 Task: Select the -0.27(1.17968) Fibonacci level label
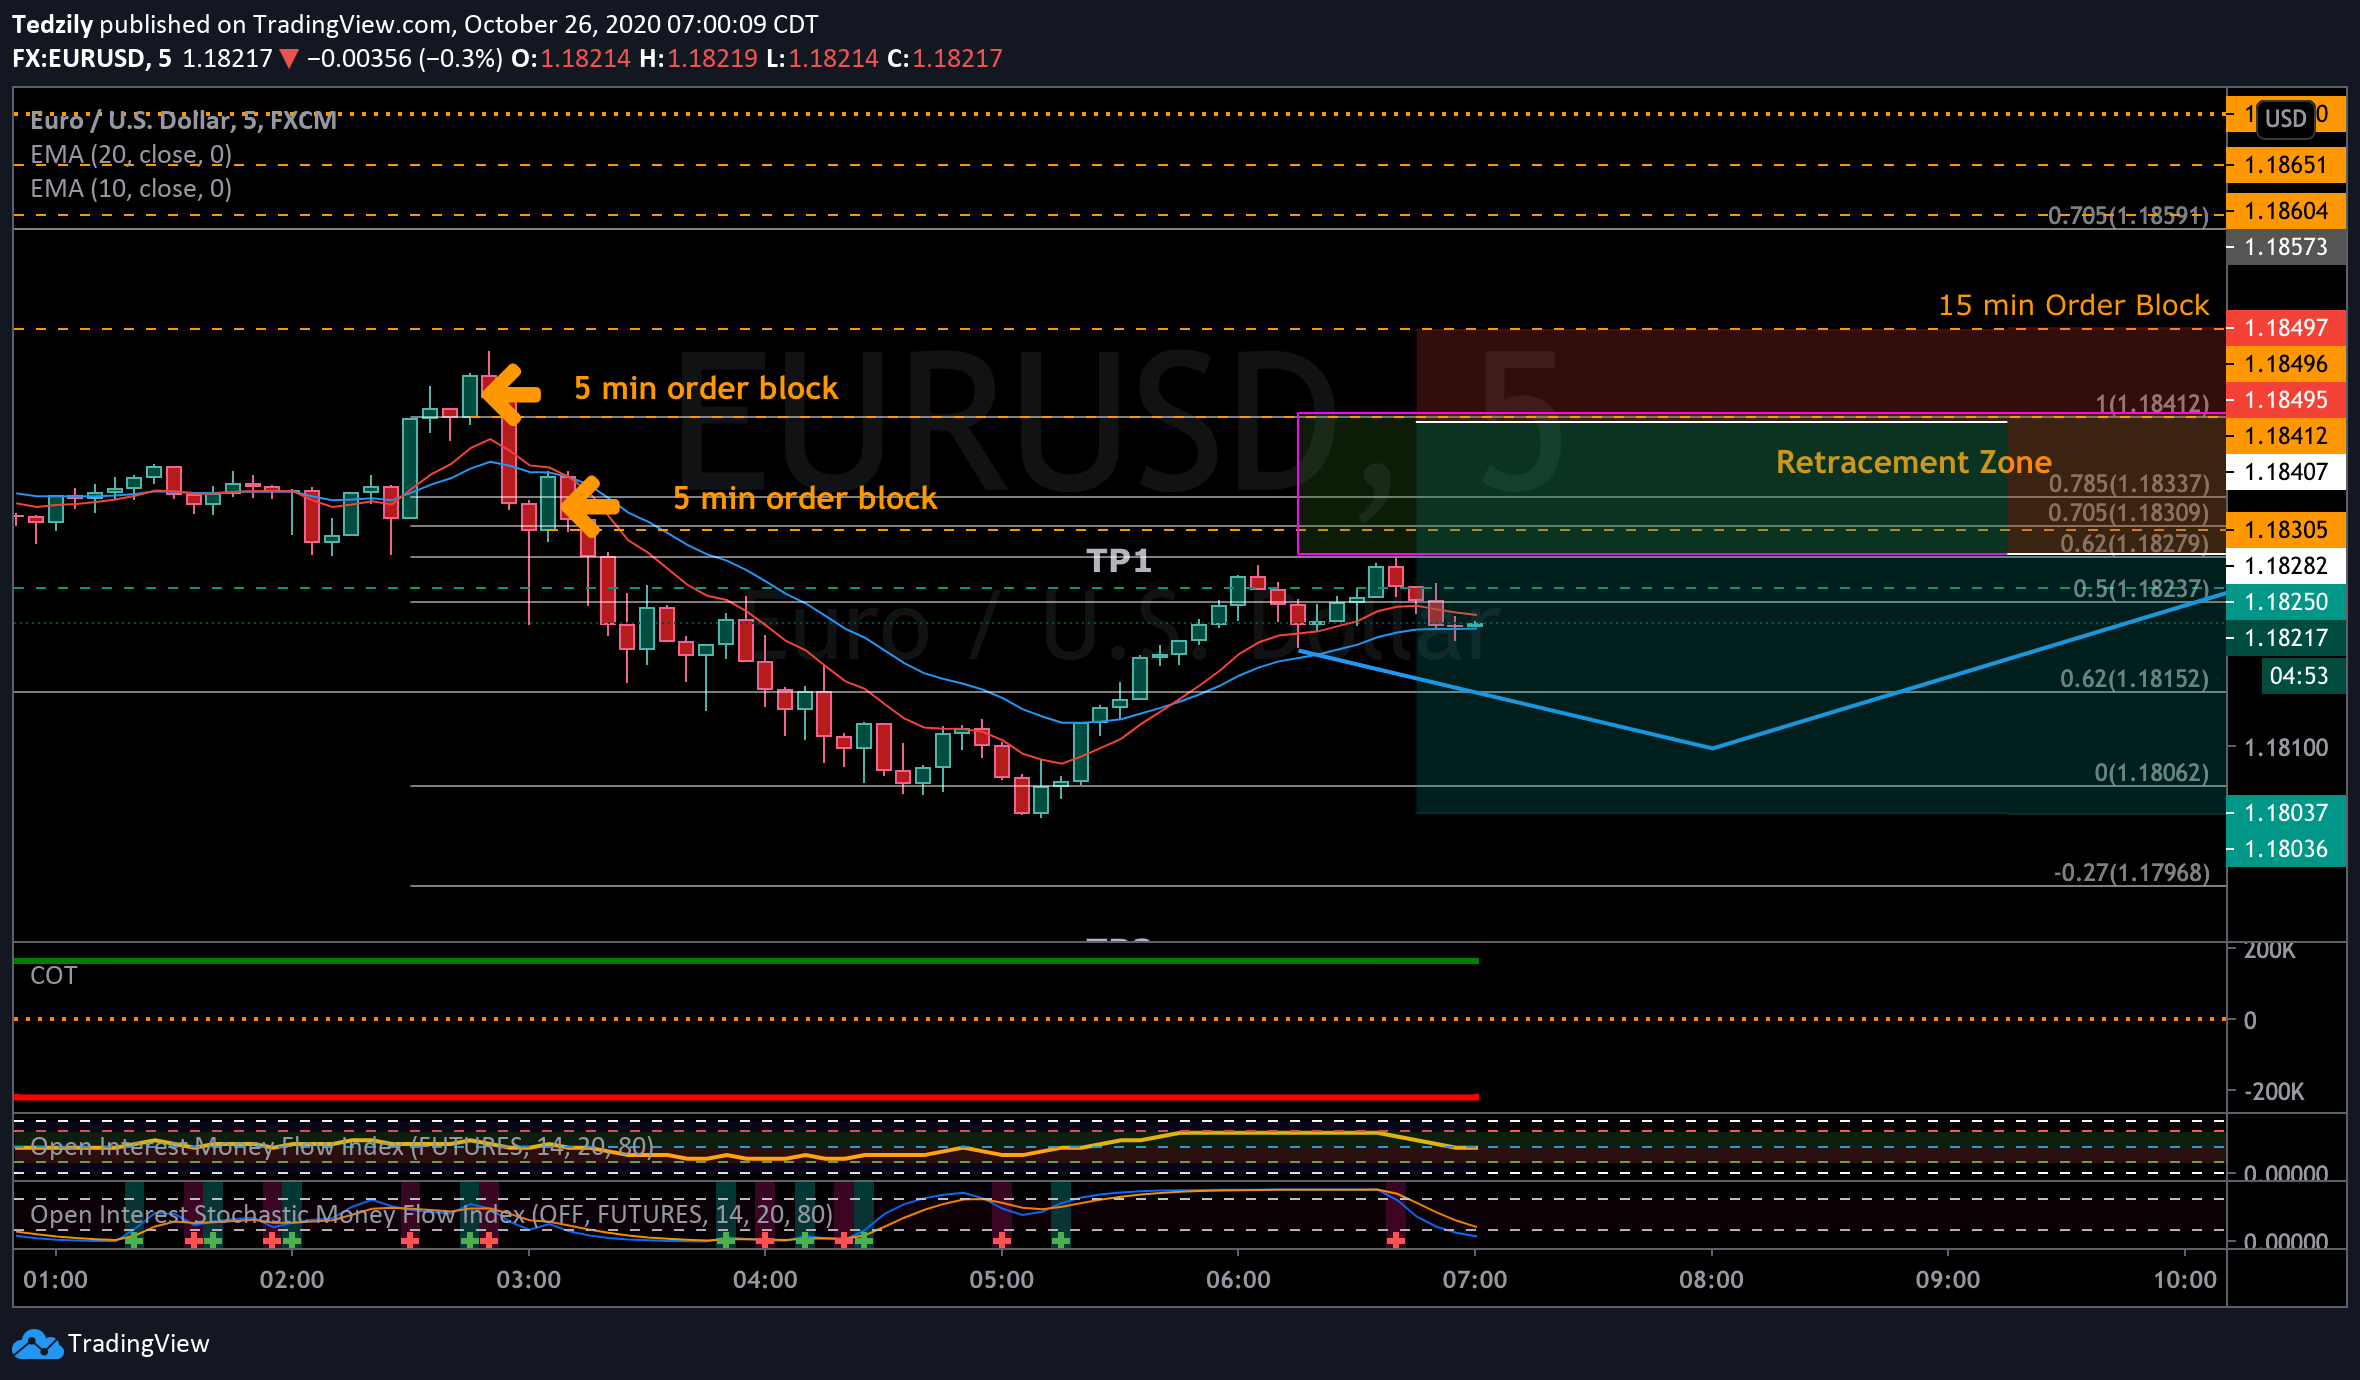click(x=2131, y=873)
